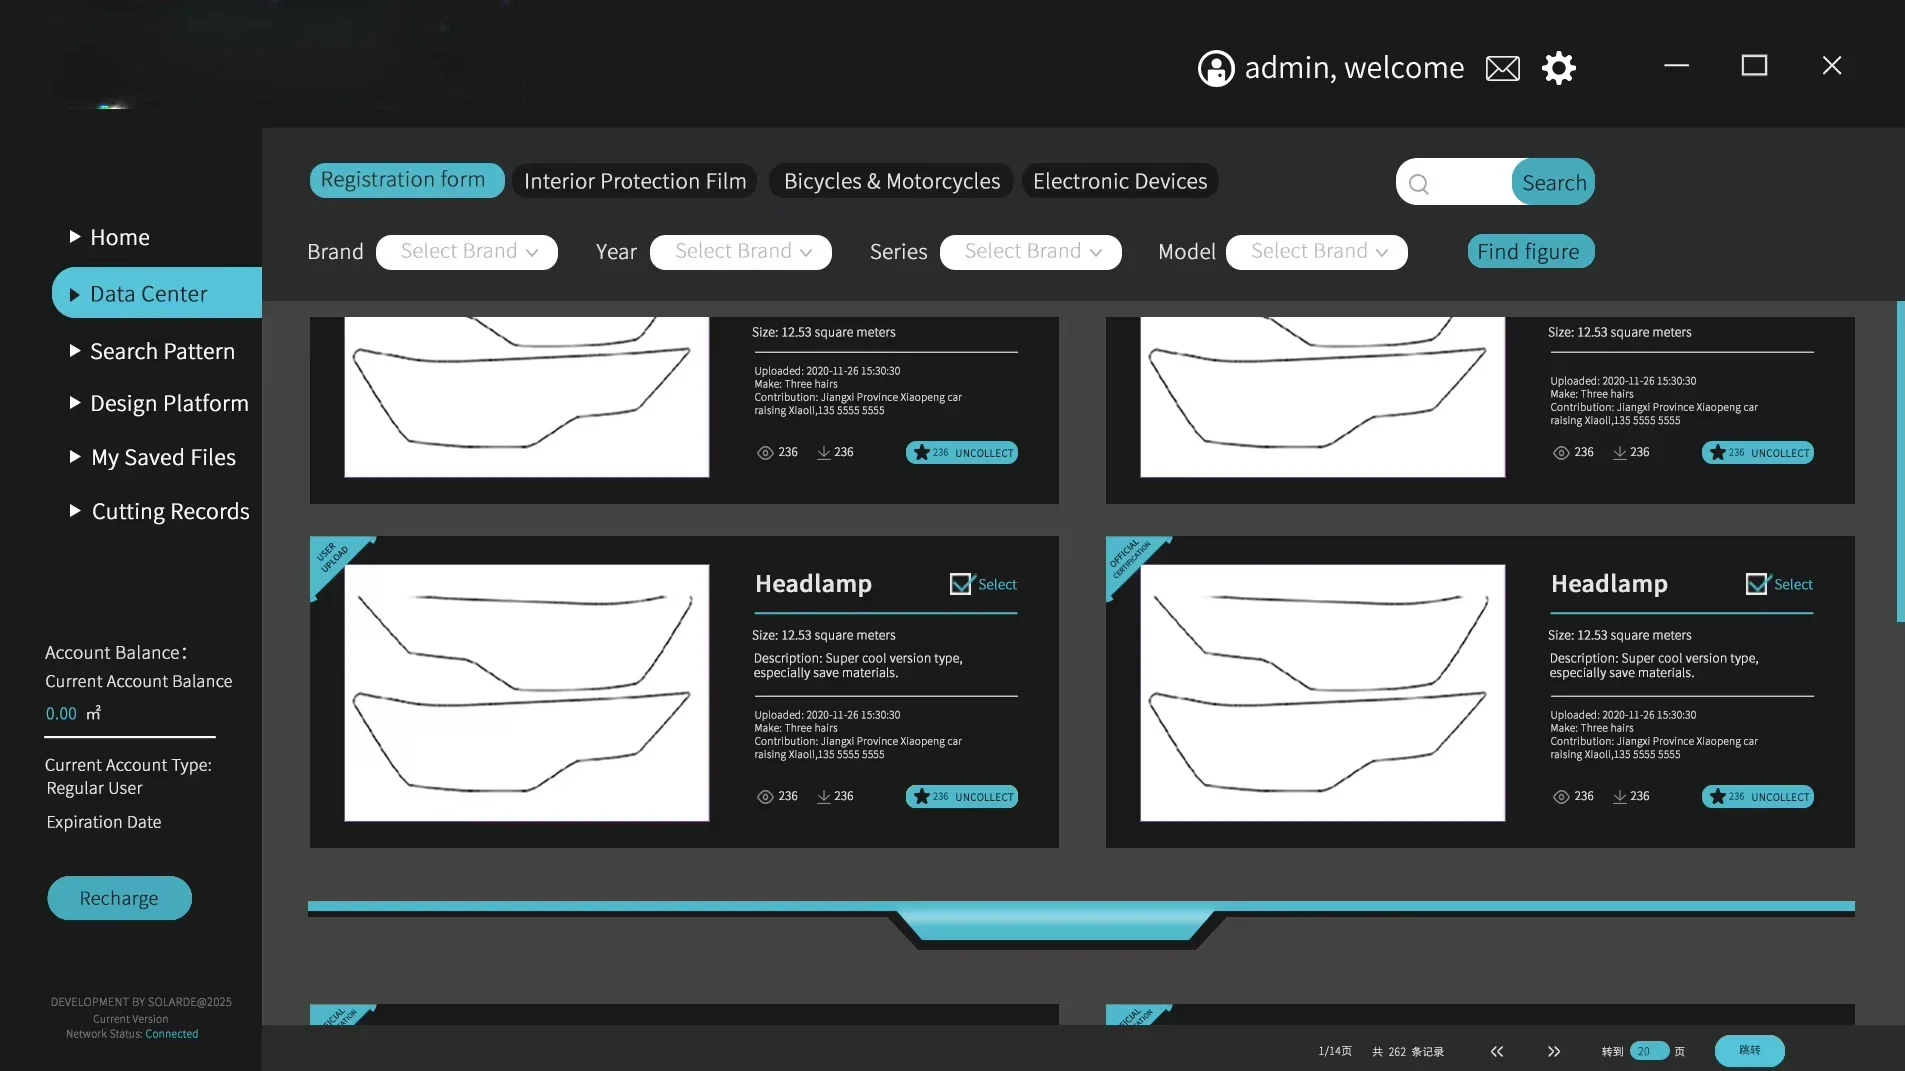Image resolution: width=1905 pixels, height=1071 pixels.
Task: Click the admin user profile icon
Action: pyautogui.click(x=1216, y=68)
